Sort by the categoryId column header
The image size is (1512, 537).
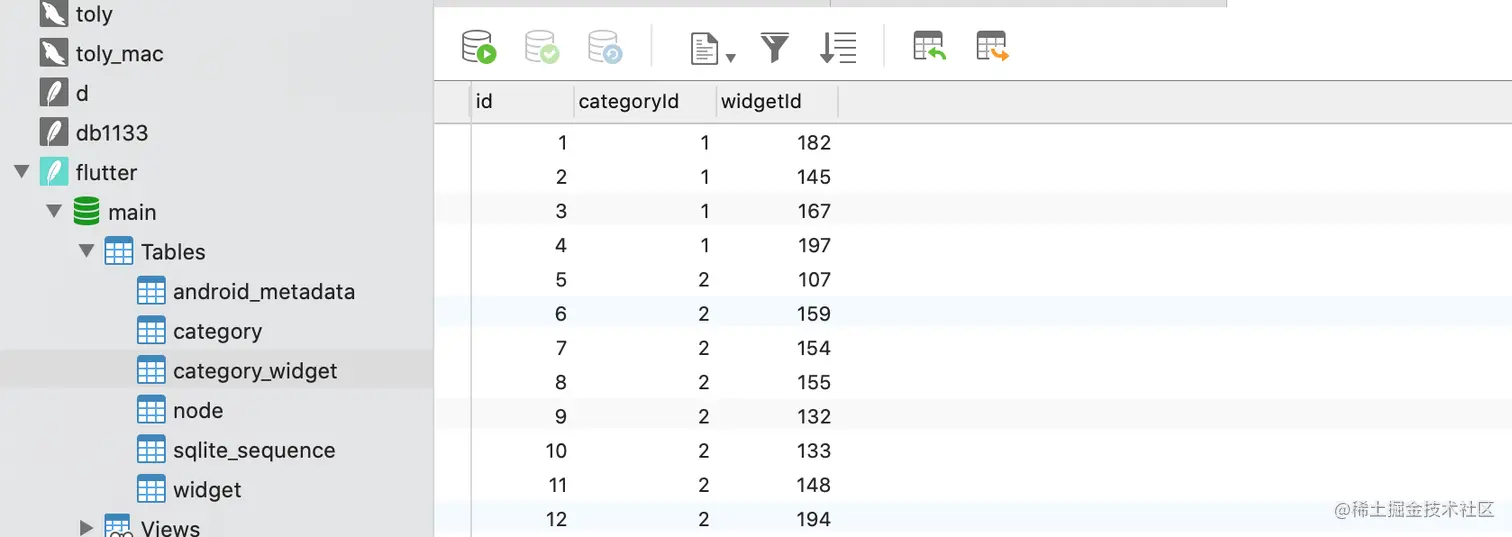pos(646,102)
